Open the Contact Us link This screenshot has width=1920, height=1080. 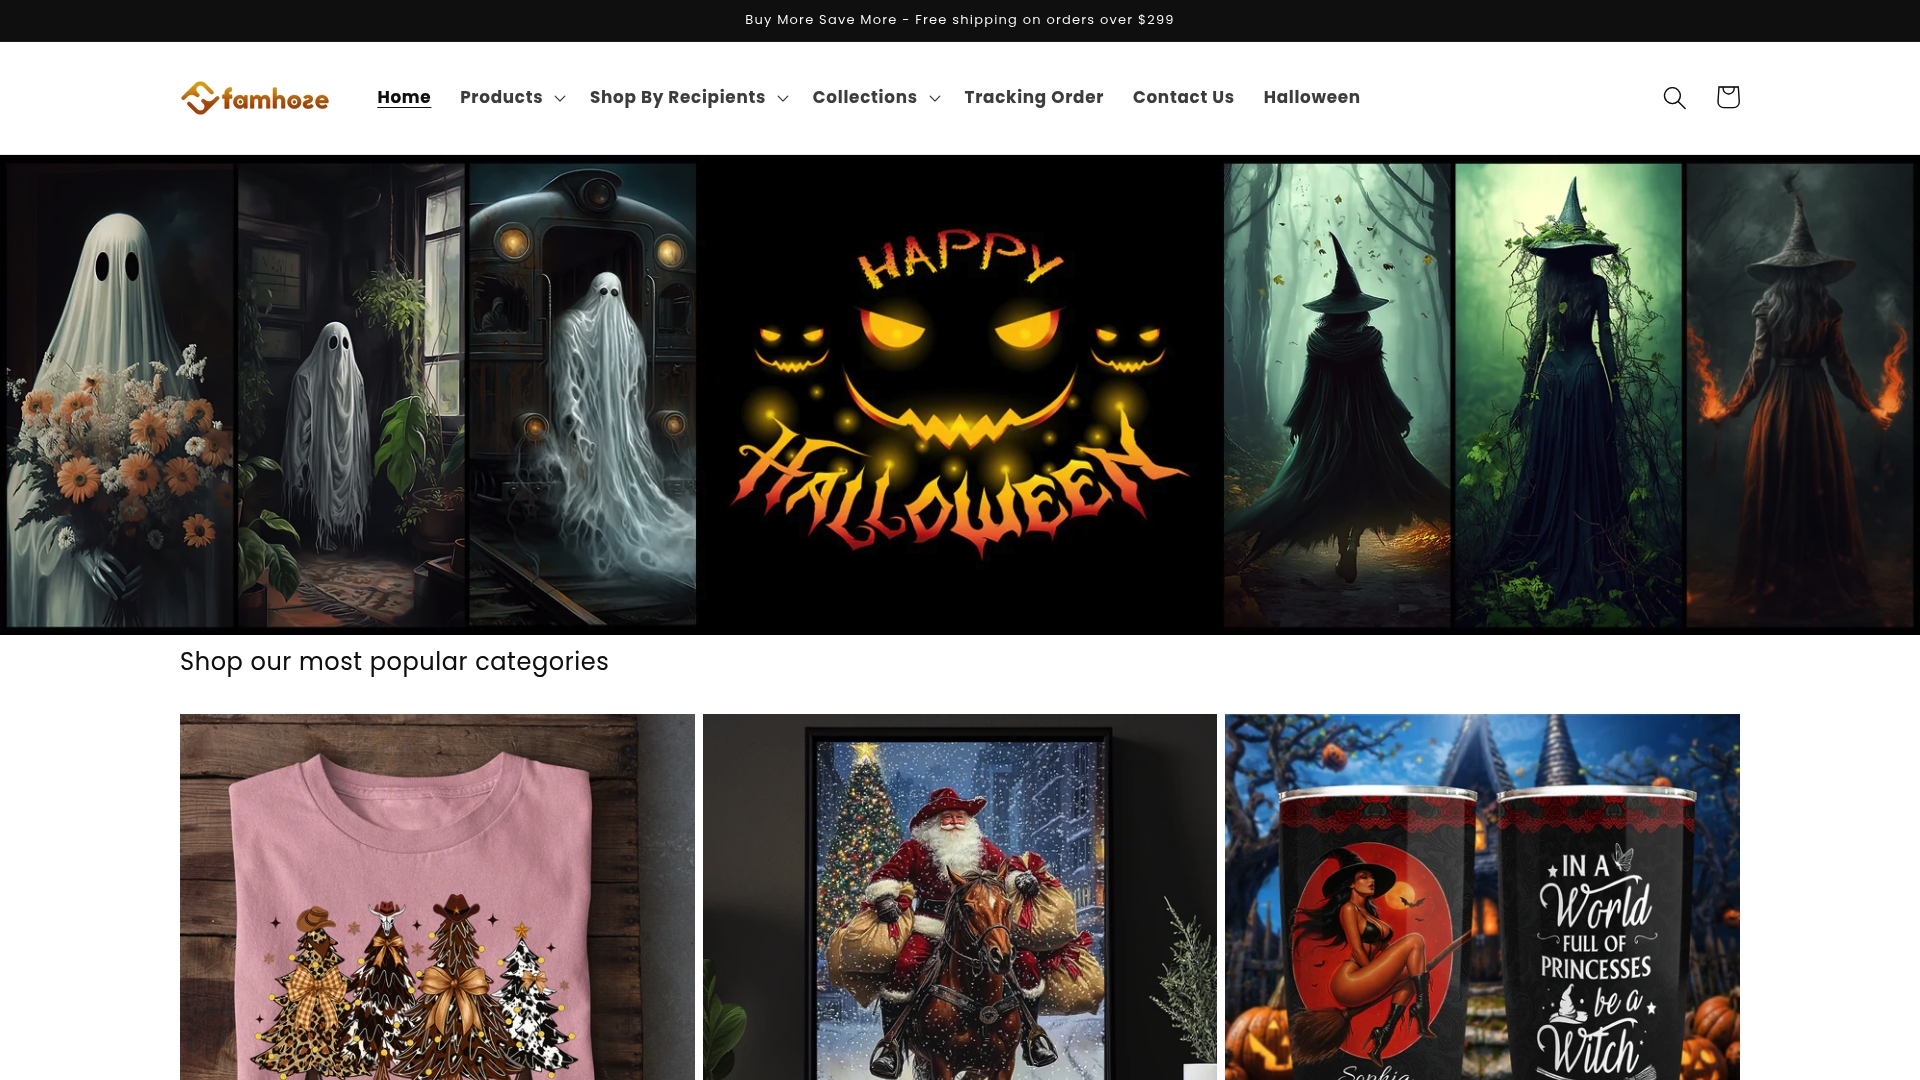point(1183,97)
